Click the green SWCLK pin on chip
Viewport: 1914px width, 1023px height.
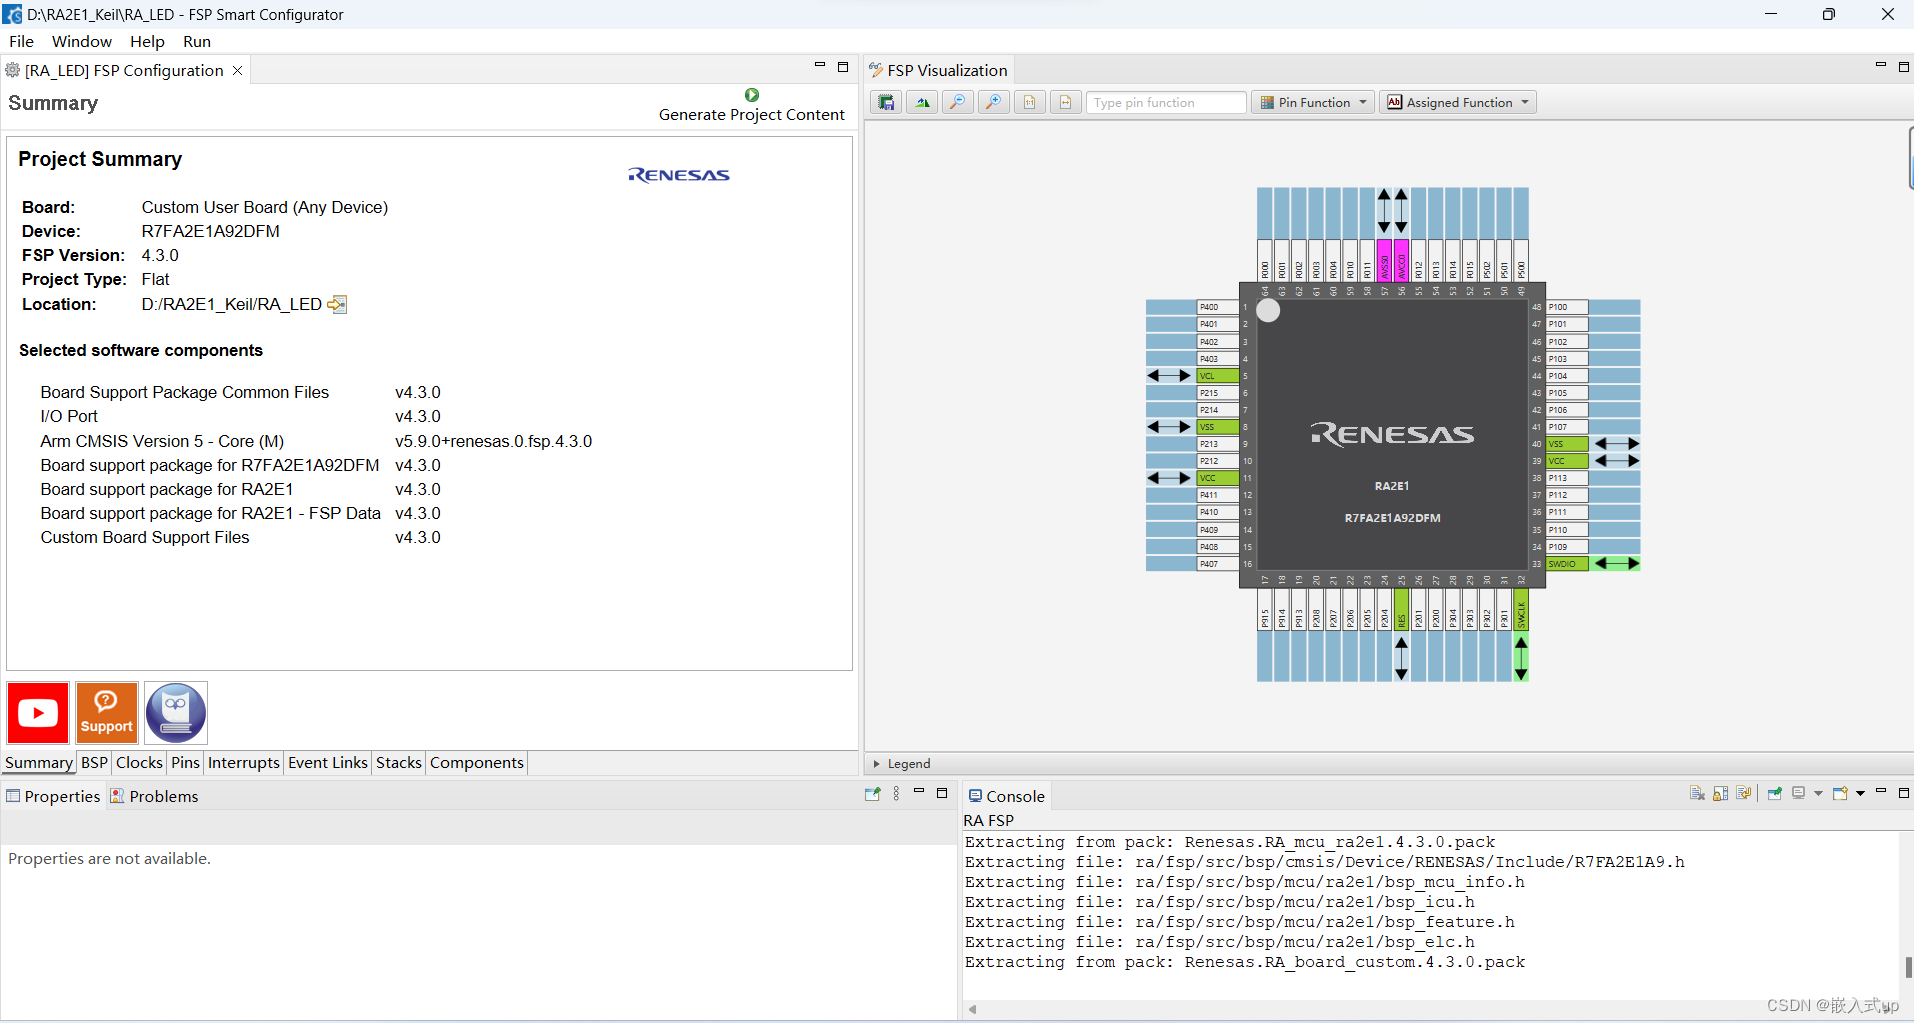coord(1521,610)
